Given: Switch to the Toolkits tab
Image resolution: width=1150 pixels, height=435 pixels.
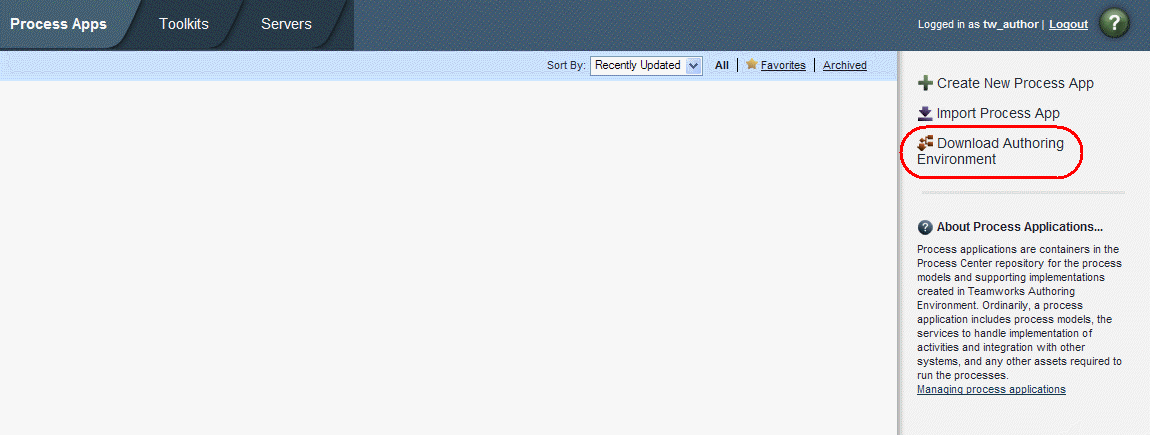Looking at the screenshot, I should point(183,24).
